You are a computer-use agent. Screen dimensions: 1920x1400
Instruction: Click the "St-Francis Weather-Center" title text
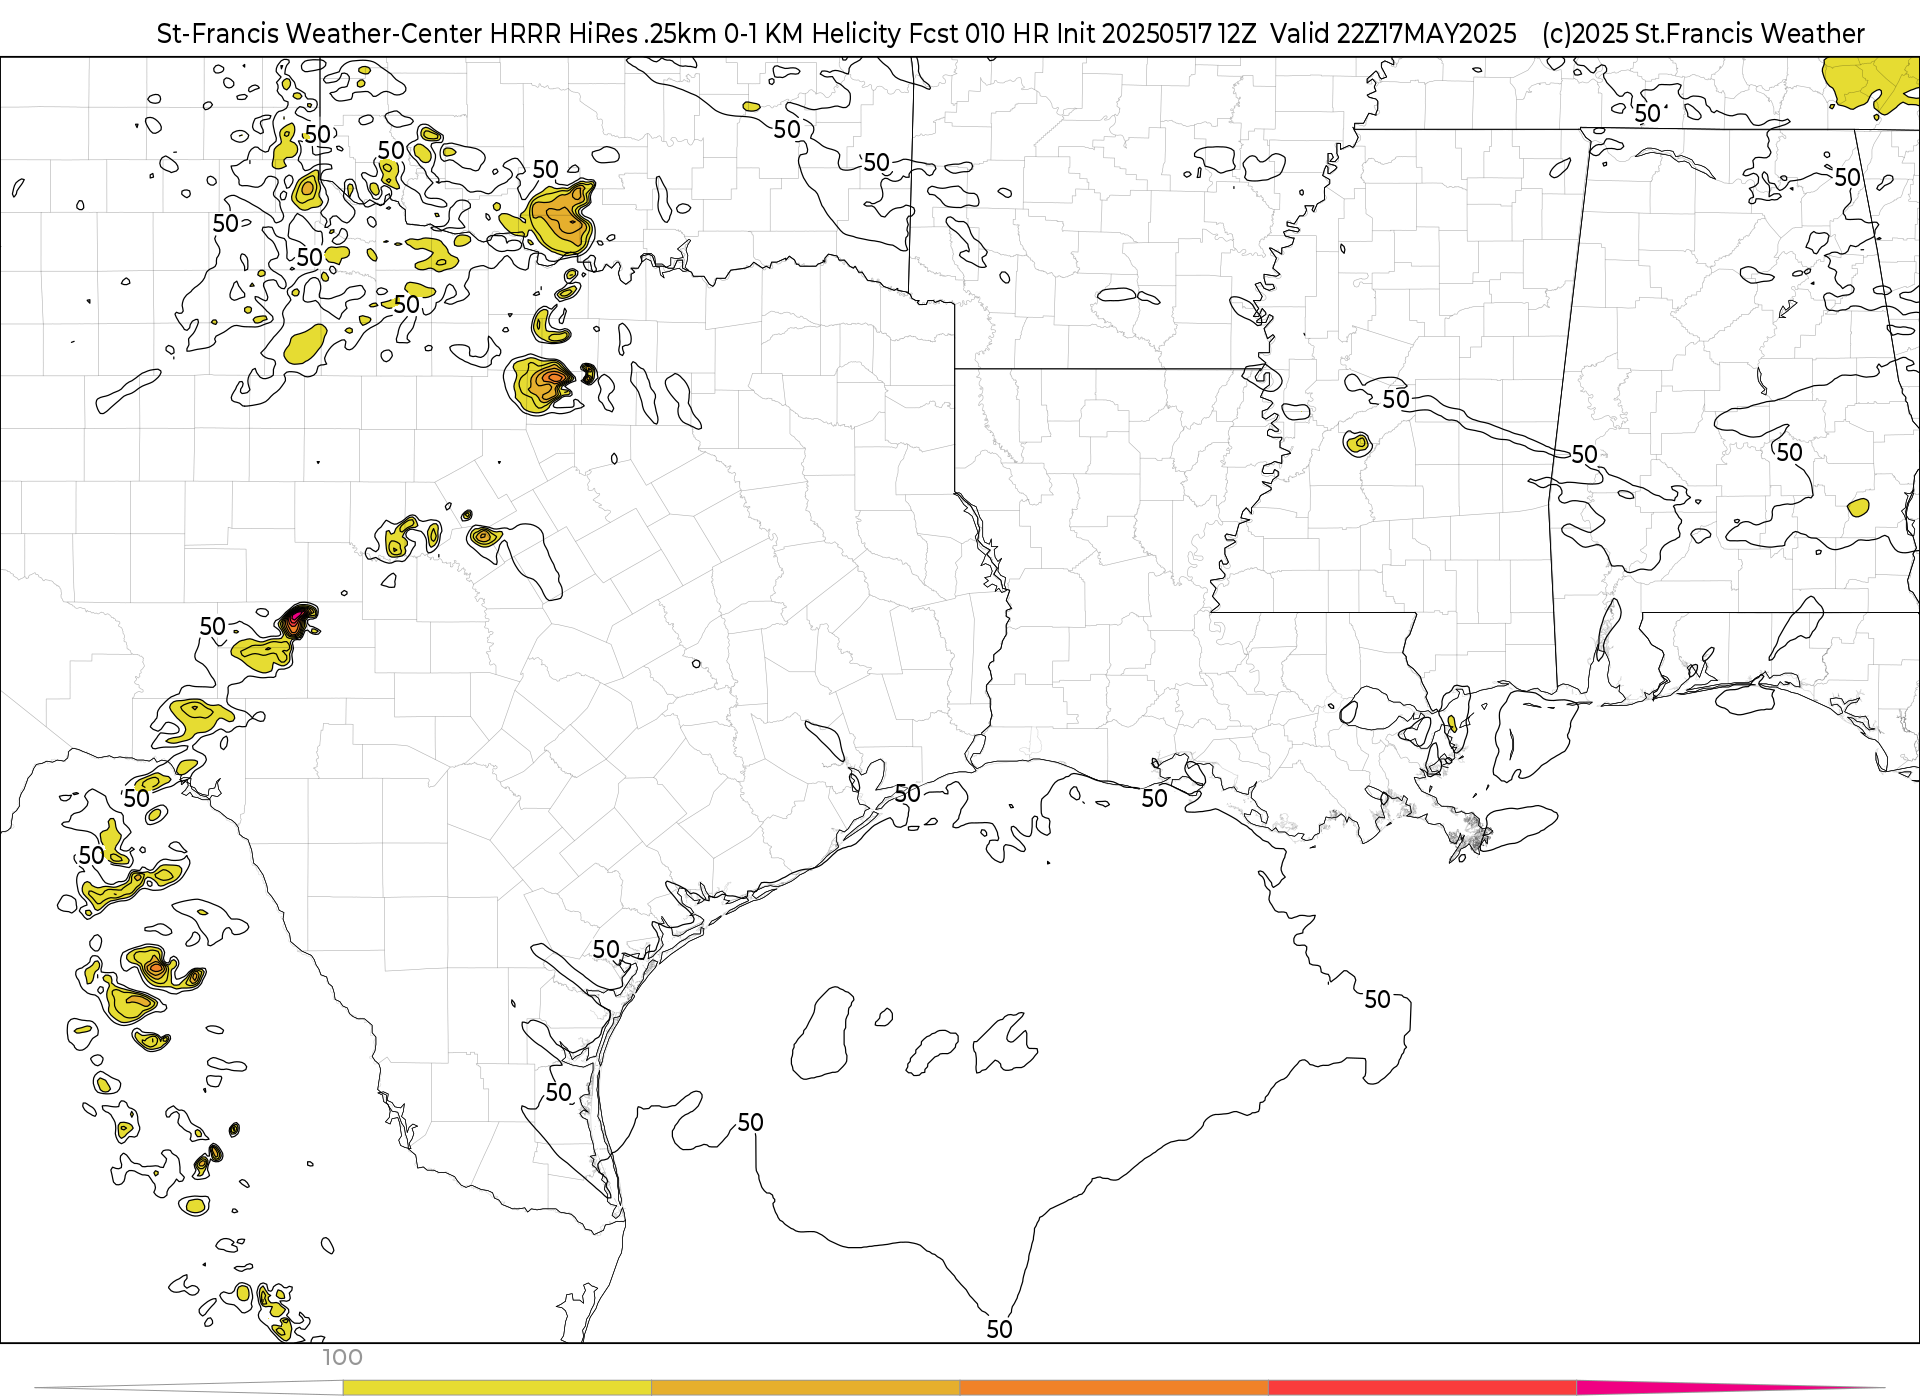tap(319, 34)
